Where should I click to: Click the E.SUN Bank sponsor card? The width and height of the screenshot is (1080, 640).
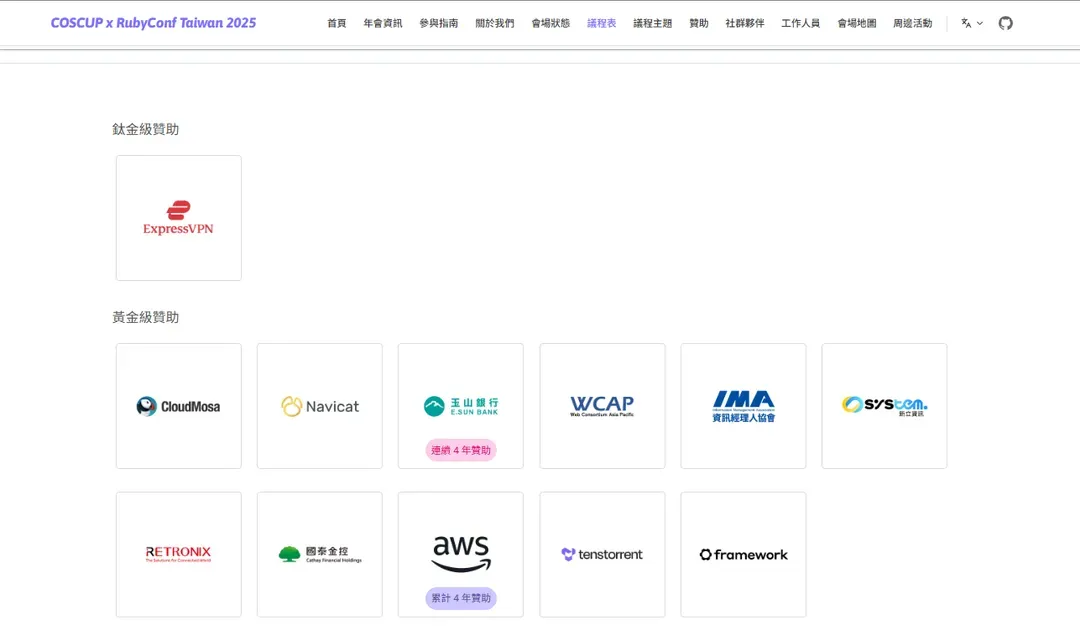[460, 405]
